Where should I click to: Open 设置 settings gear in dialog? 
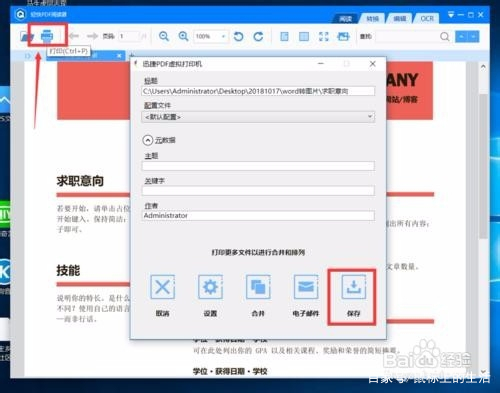[210, 287]
